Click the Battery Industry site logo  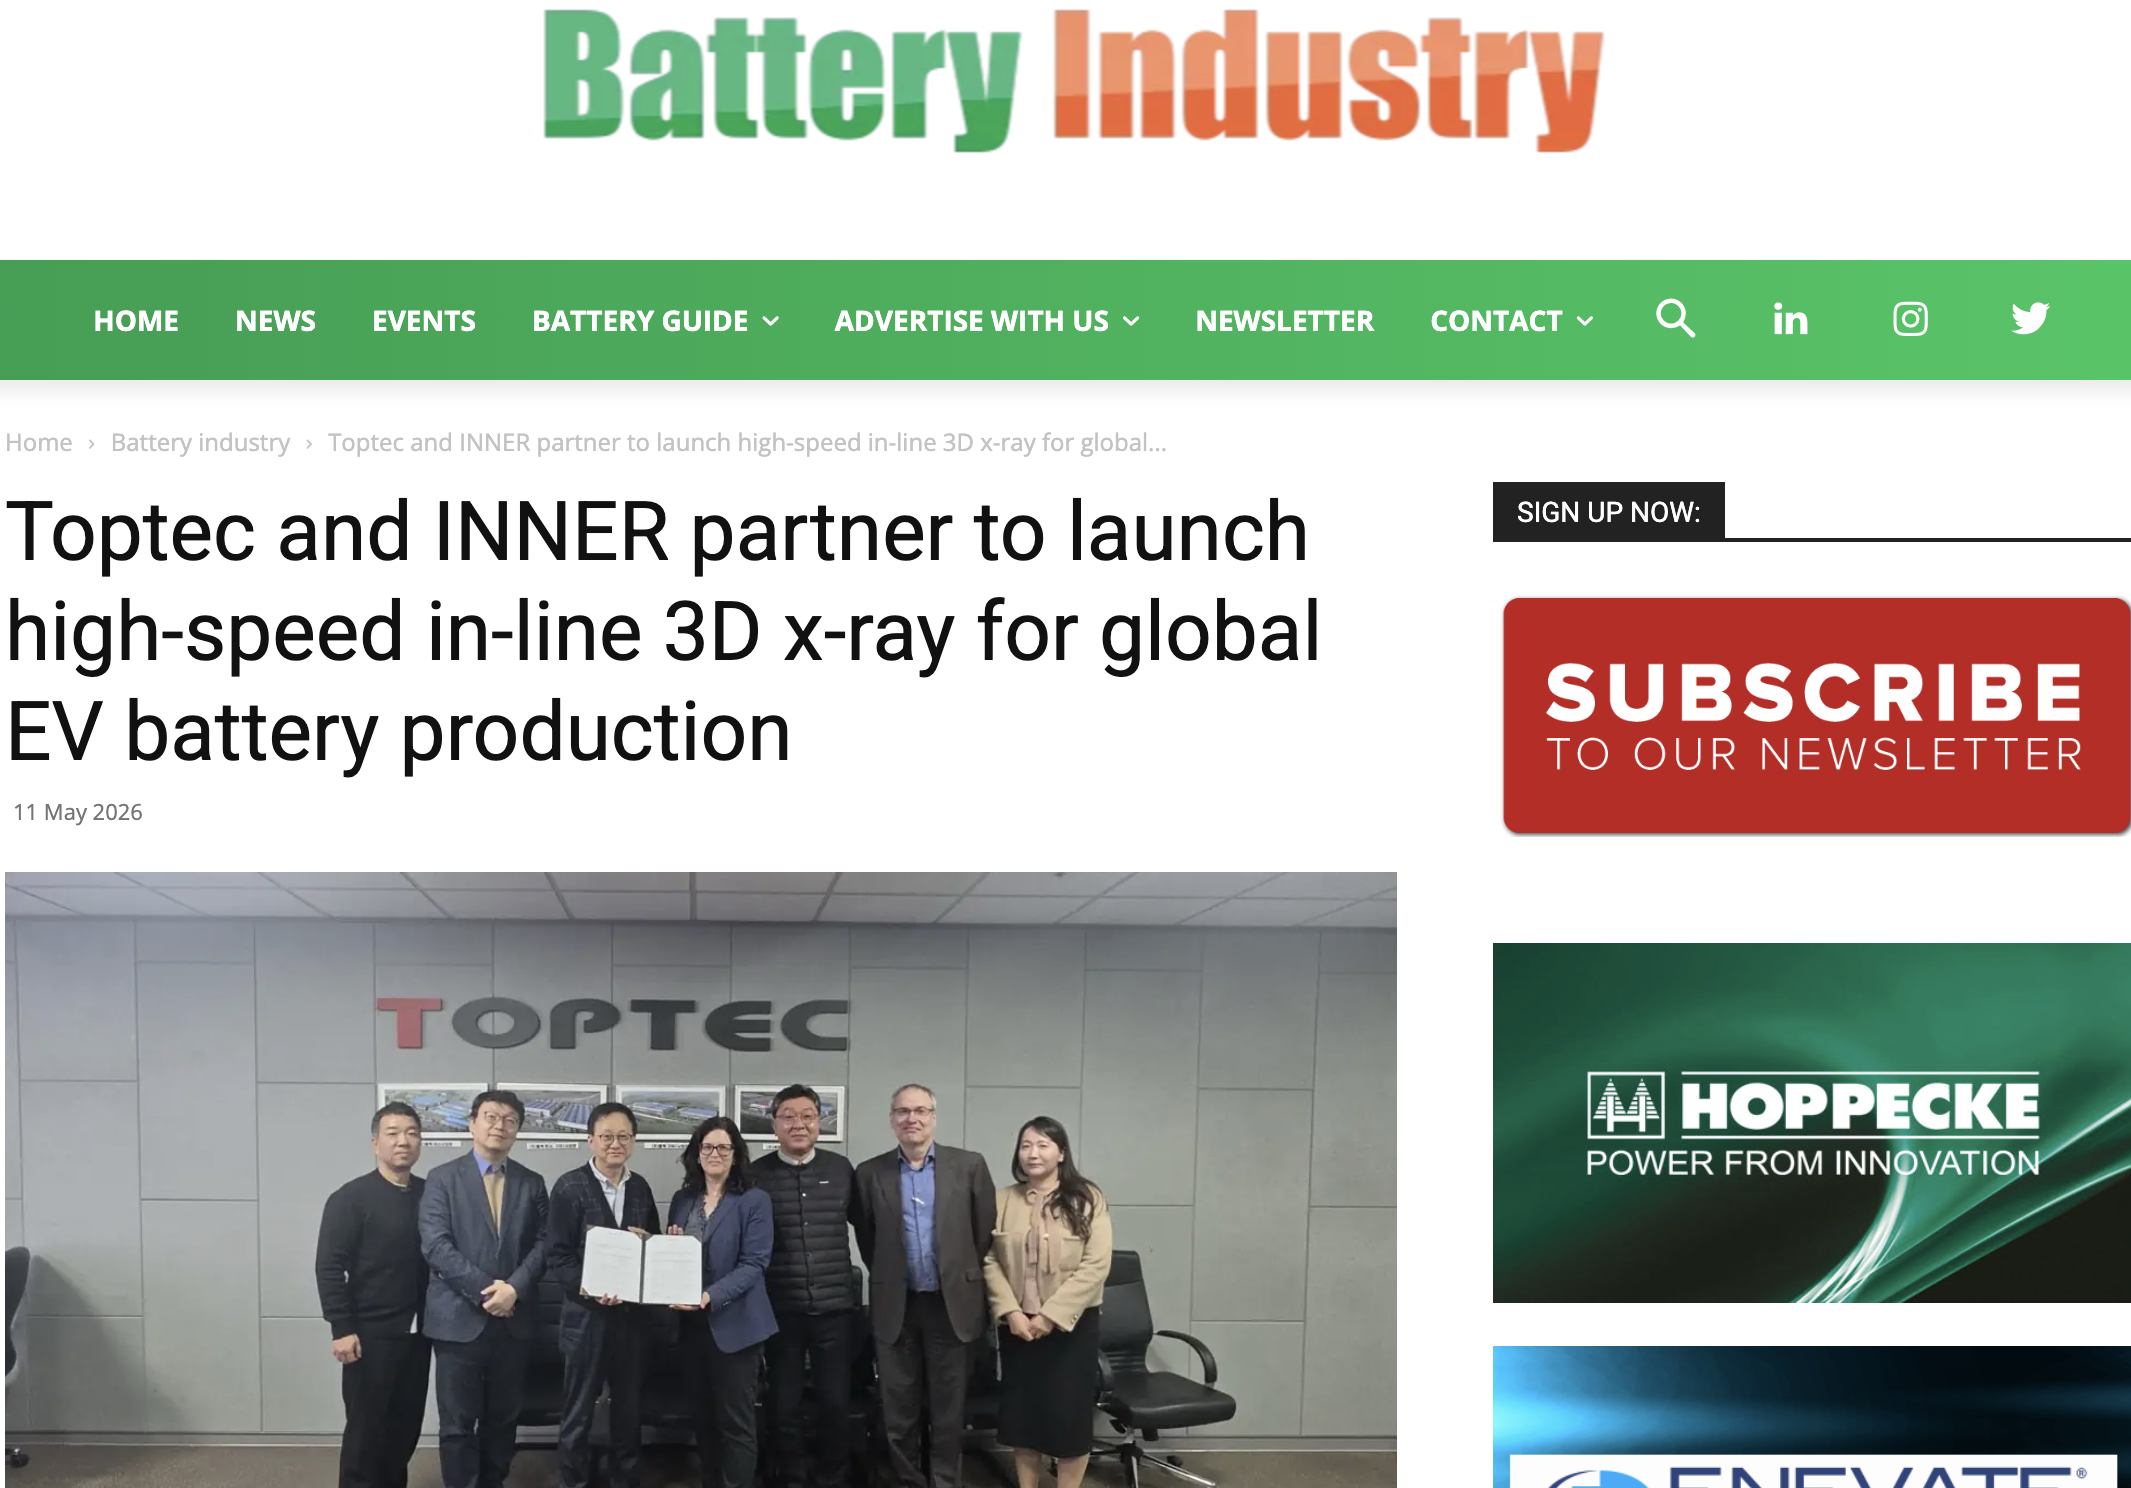pos(1073,80)
